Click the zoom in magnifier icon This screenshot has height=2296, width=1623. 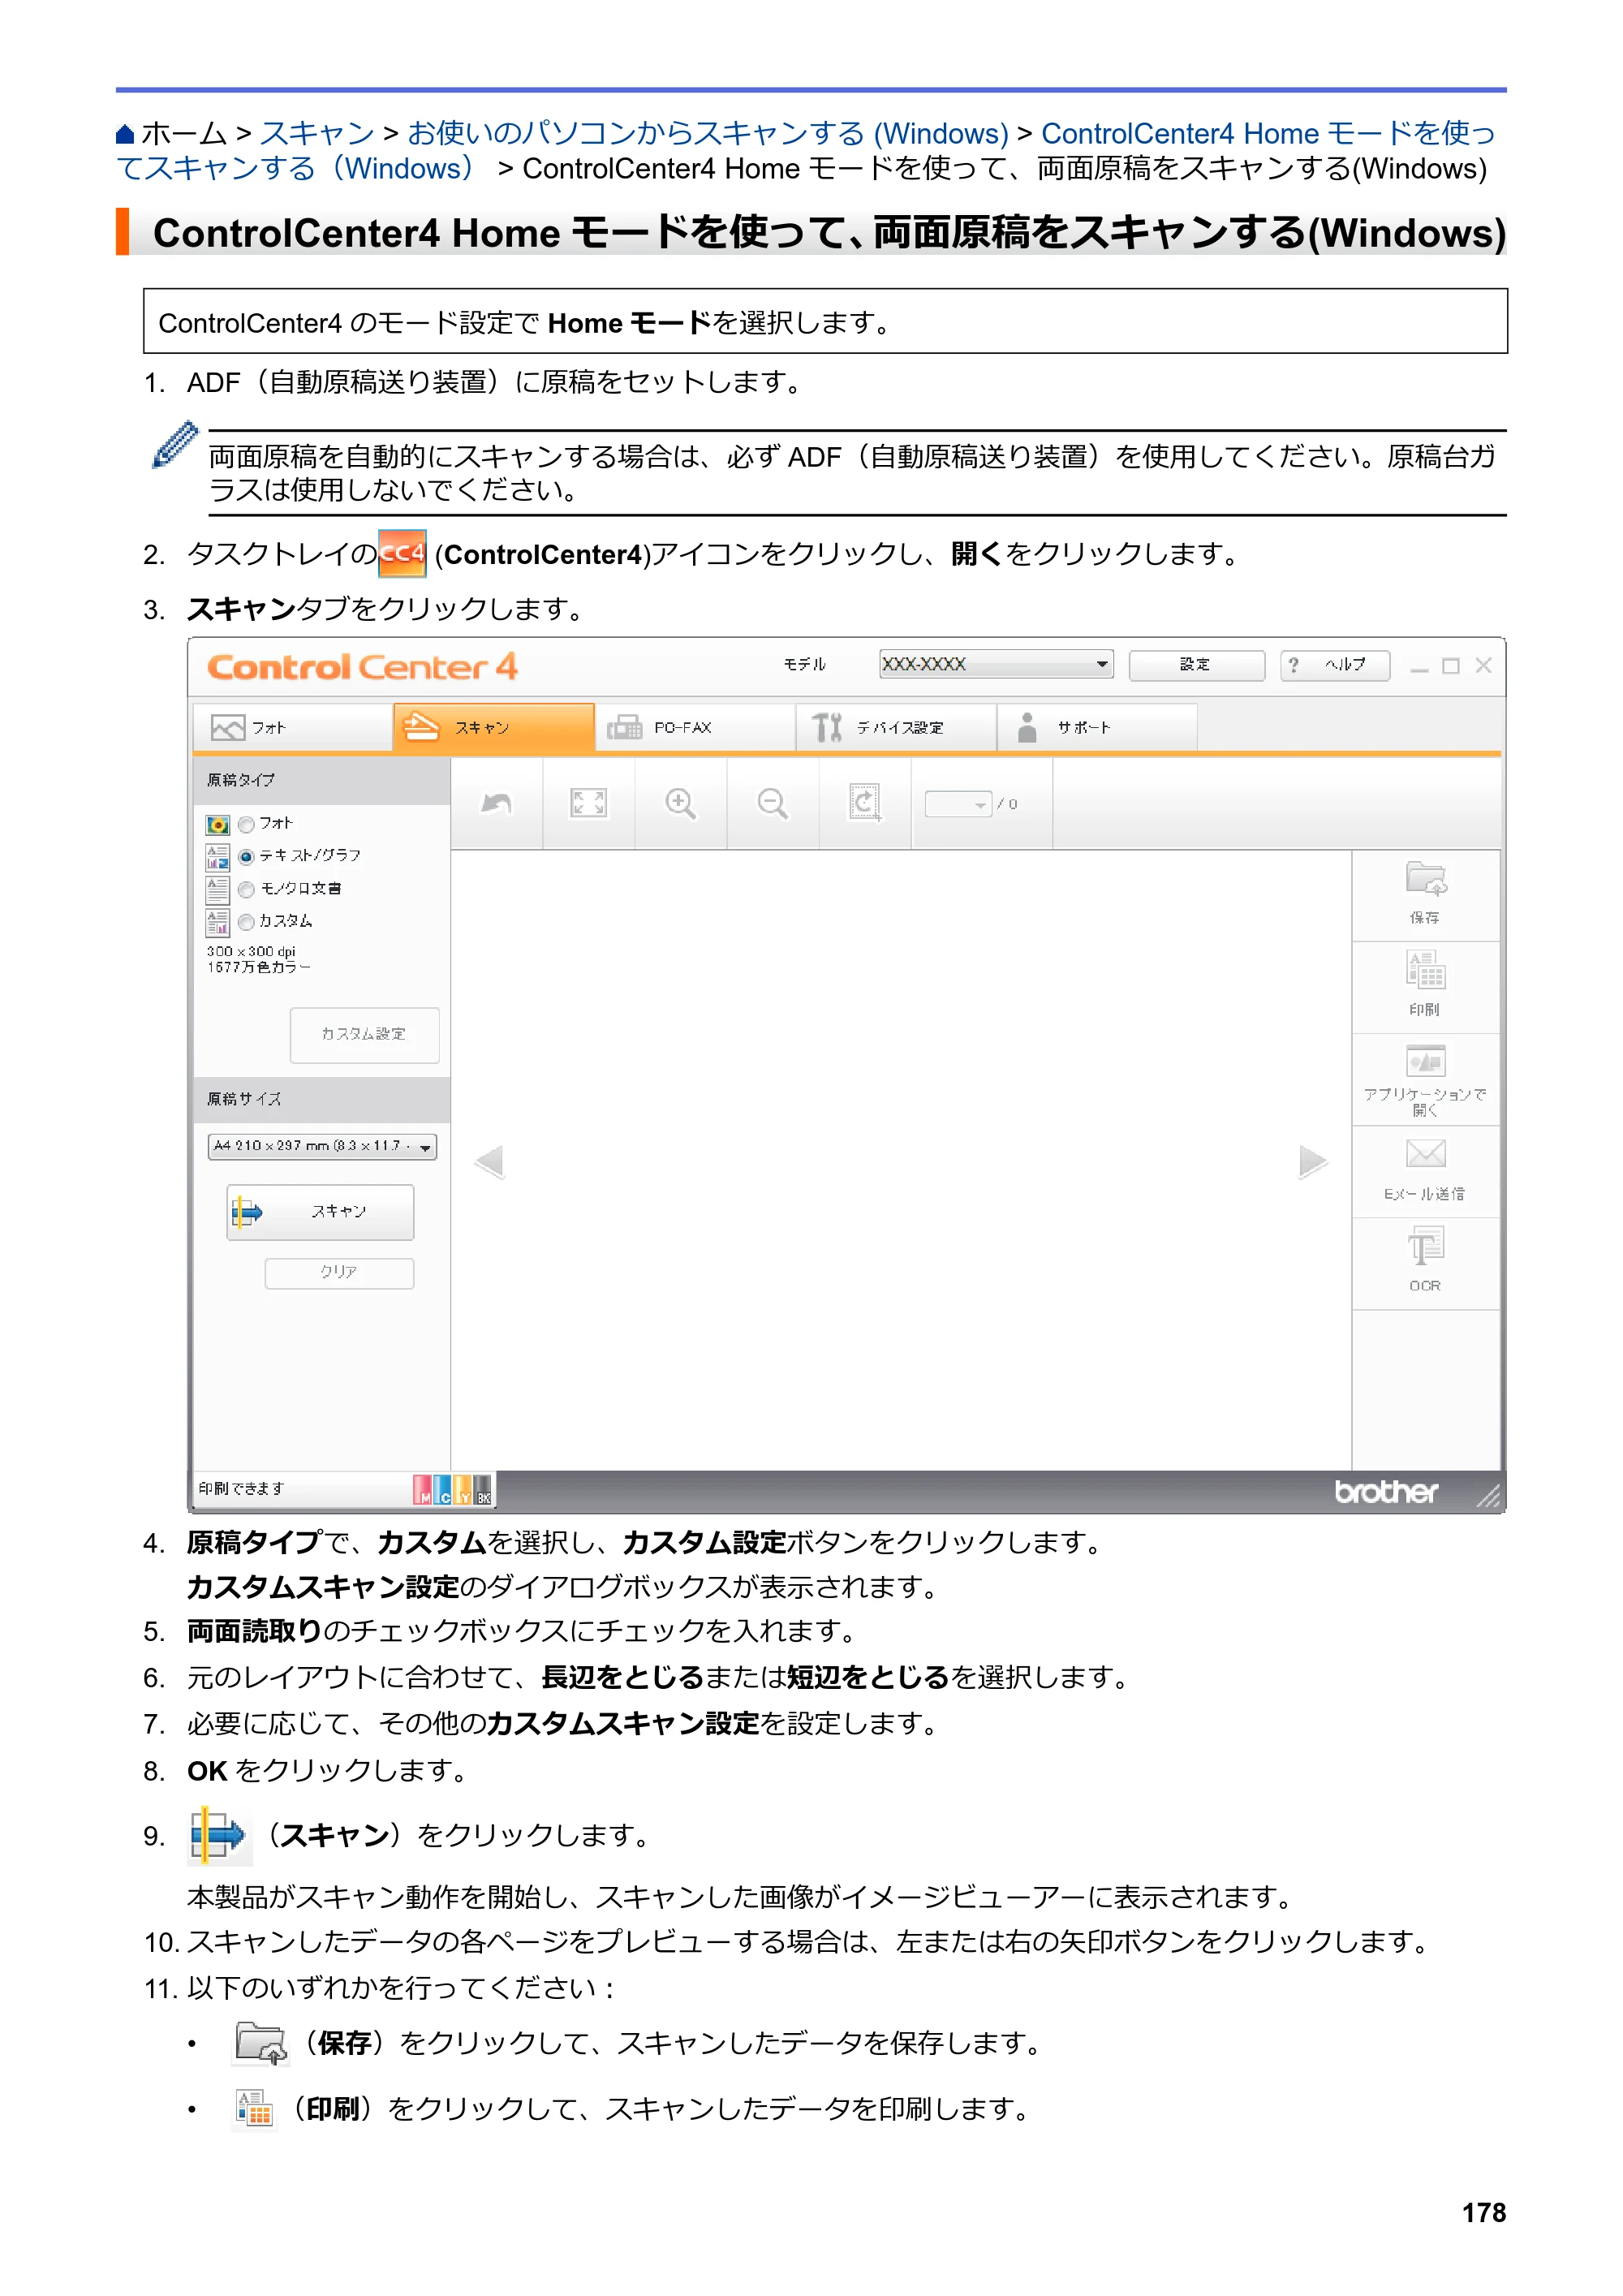tap(681, 804)
